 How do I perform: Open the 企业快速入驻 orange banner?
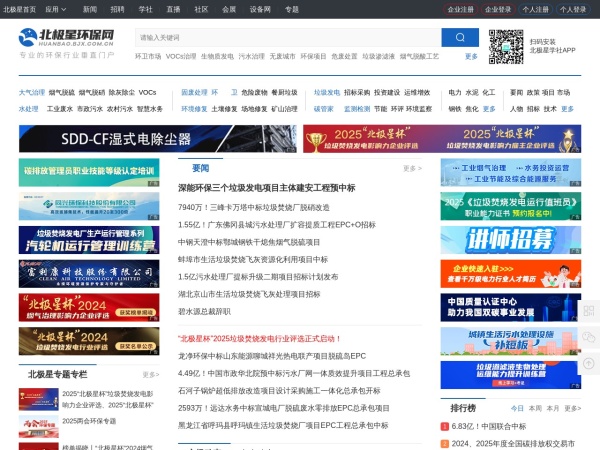[511, 274]
